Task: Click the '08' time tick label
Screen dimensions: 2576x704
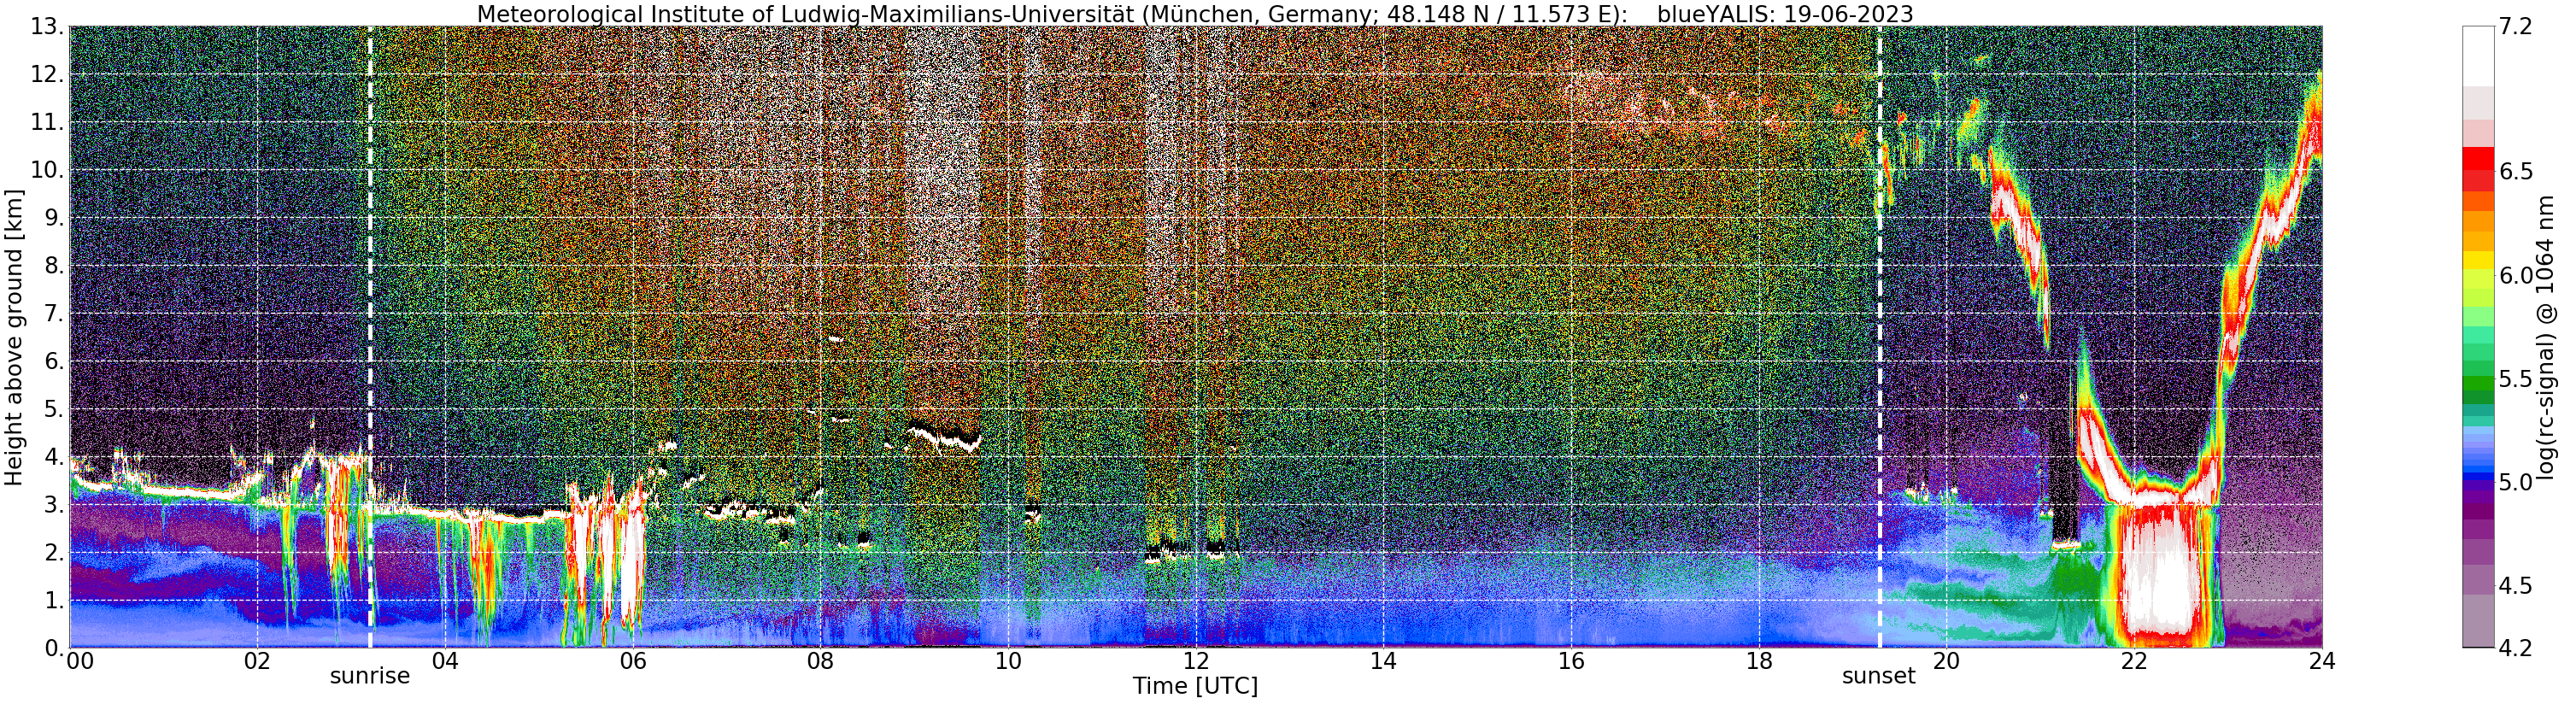Action: [x=821, y=661]
